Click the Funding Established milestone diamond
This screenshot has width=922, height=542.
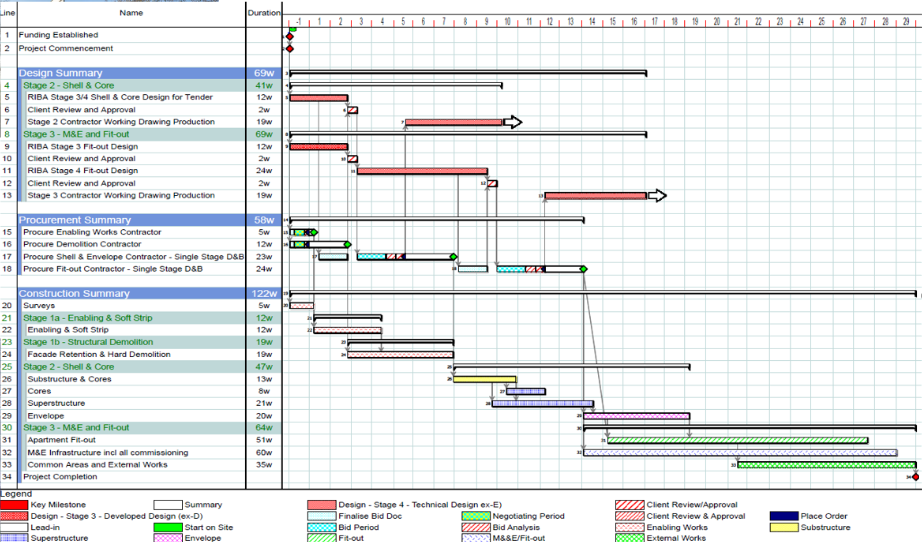tap(290, 36)
